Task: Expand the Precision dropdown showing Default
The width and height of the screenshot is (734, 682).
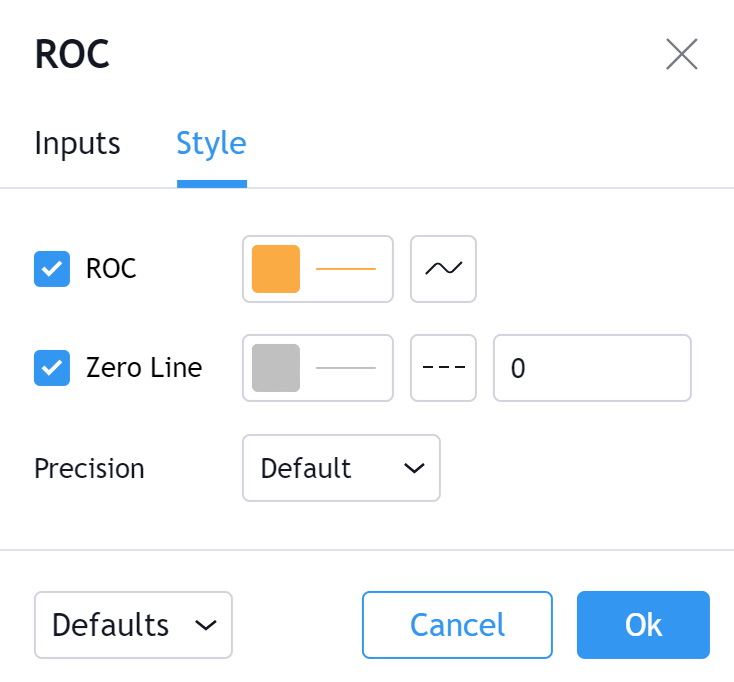Action: click(x=340, y=468)
